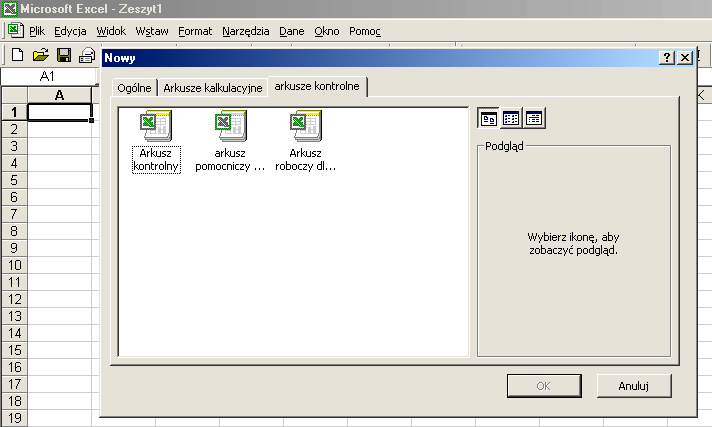Select row 8 header

15,231
